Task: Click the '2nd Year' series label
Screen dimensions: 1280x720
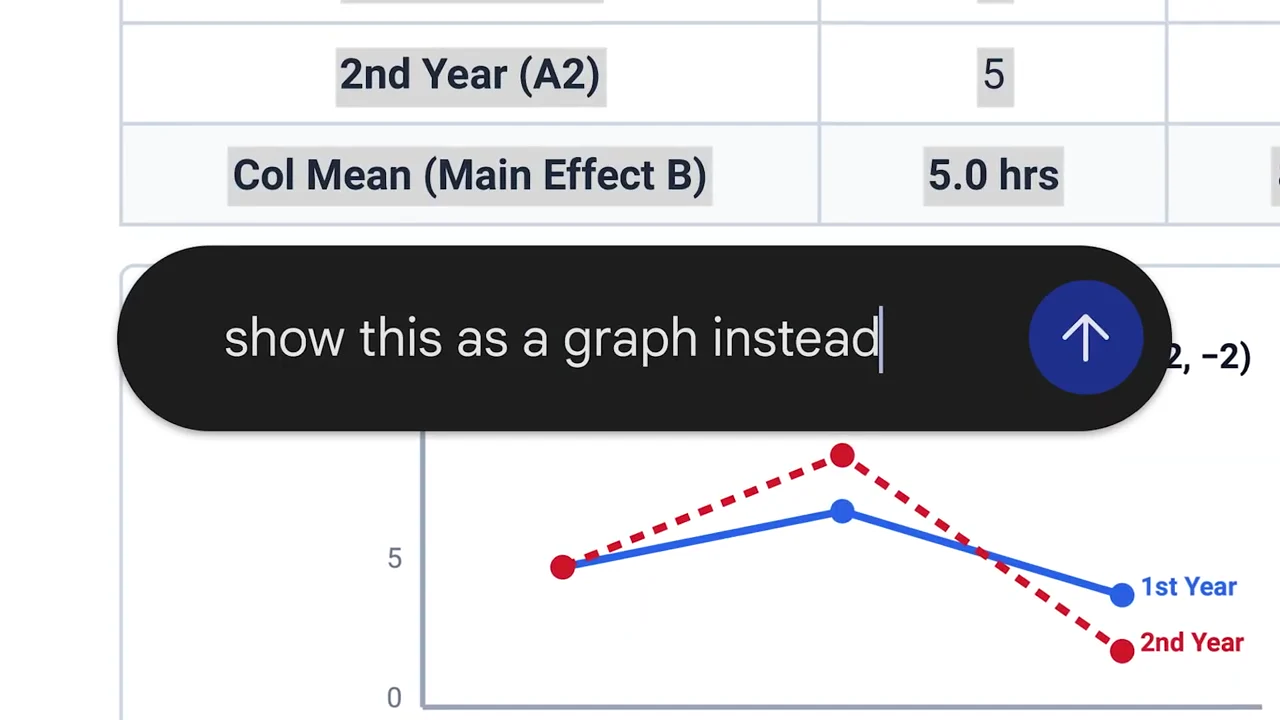Action: pyautogui.click(x=1192, y=643)
